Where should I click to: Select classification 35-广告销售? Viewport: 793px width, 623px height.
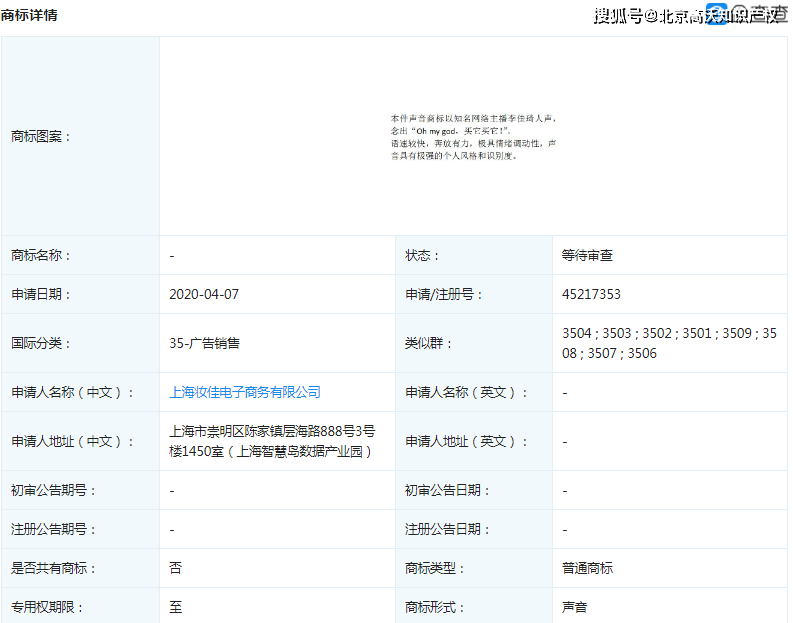(204, 343)
